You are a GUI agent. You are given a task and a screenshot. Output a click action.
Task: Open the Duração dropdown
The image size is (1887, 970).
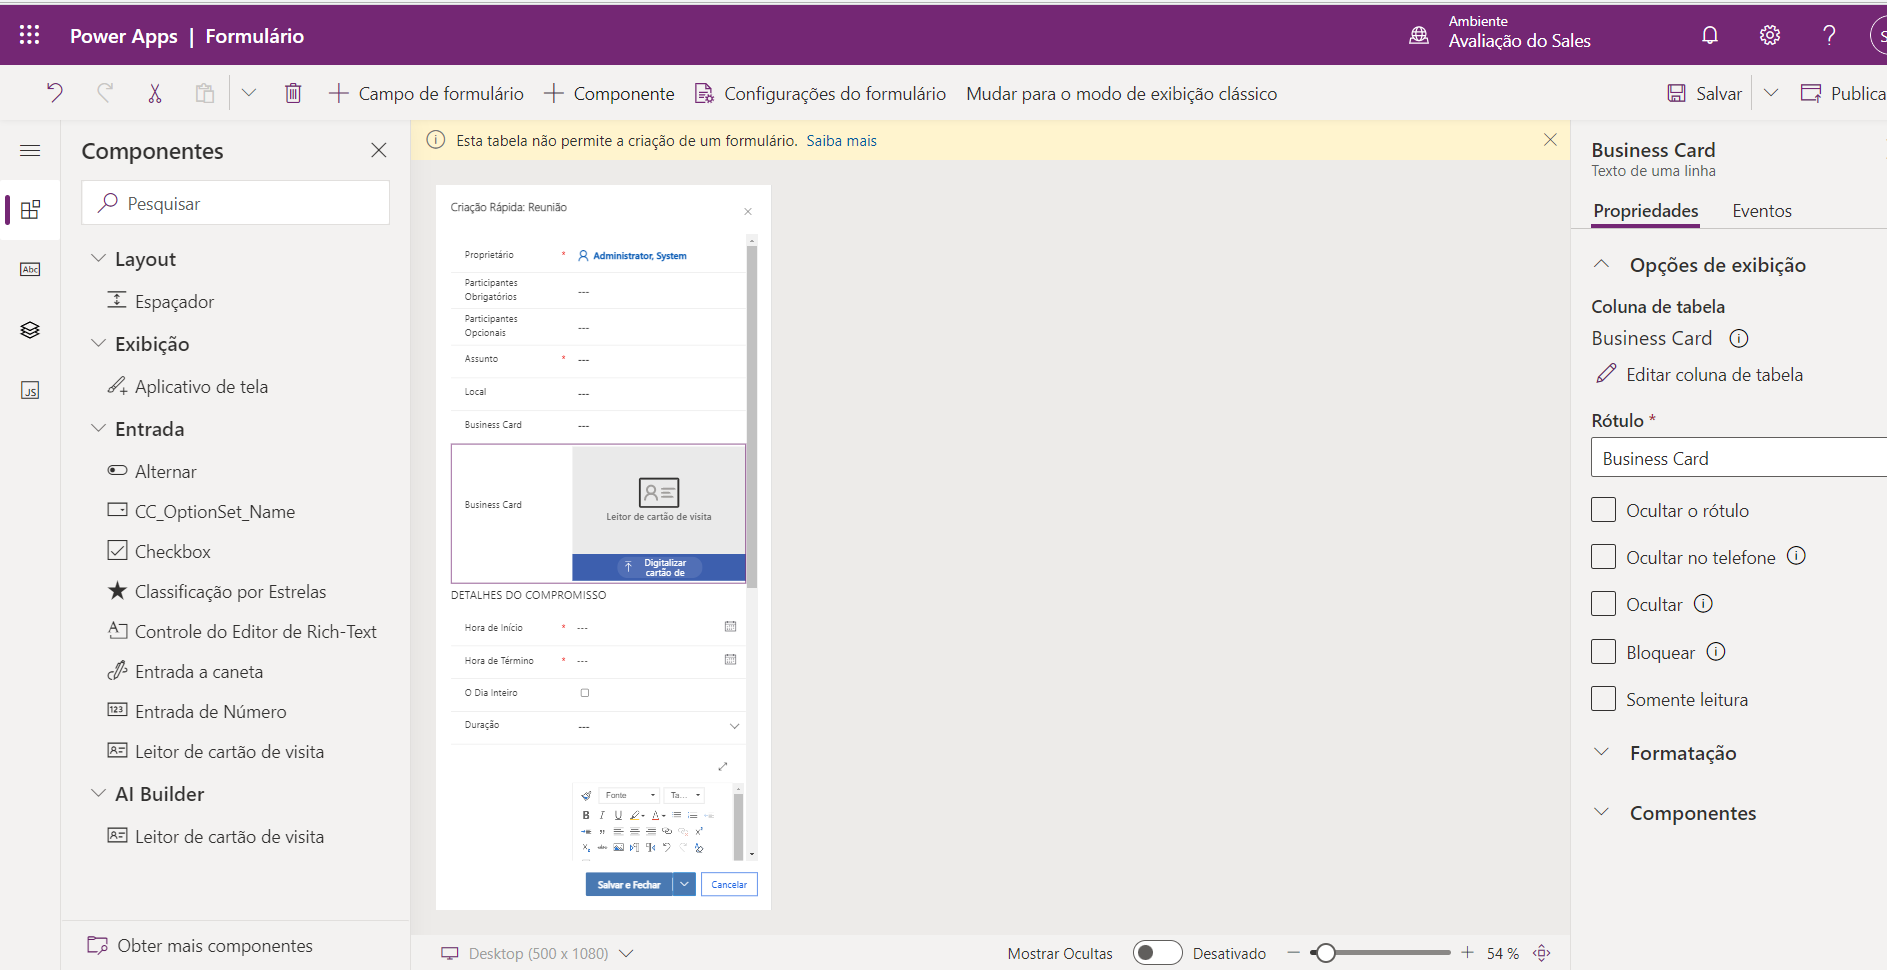point(735,726)
